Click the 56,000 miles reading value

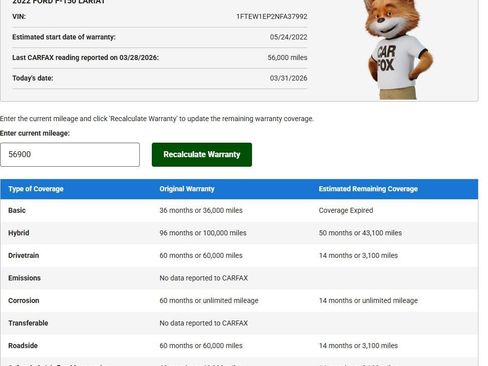(287, 58)
